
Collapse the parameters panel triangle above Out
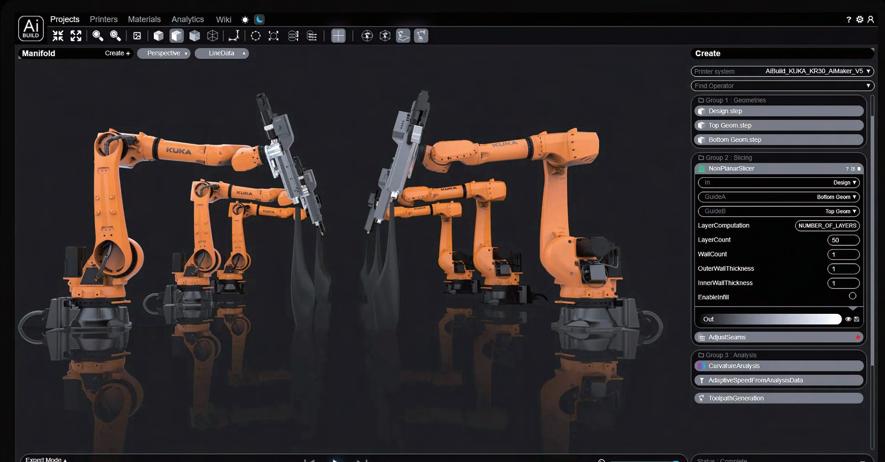[853, 309]
